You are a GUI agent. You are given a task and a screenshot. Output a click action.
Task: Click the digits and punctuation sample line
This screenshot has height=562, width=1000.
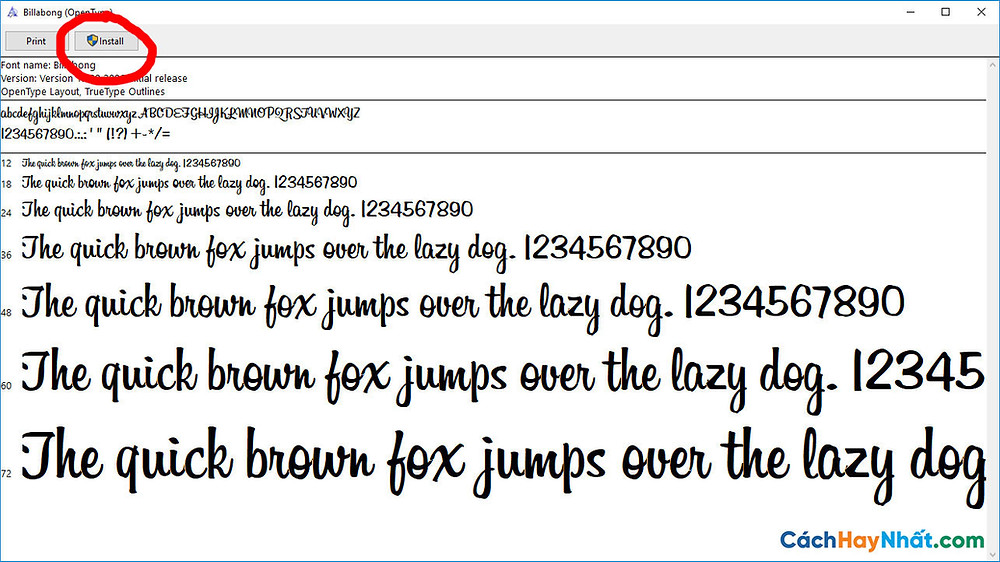[85, 134]
